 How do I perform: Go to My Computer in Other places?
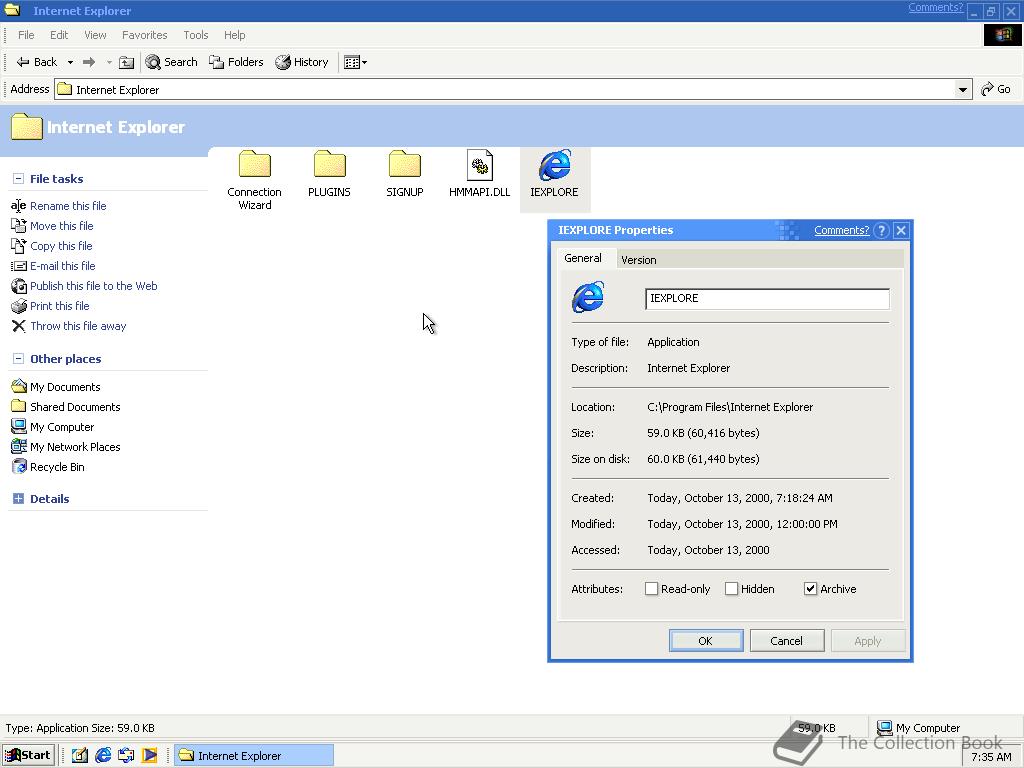pyautogui.click(x=62, y=427)
